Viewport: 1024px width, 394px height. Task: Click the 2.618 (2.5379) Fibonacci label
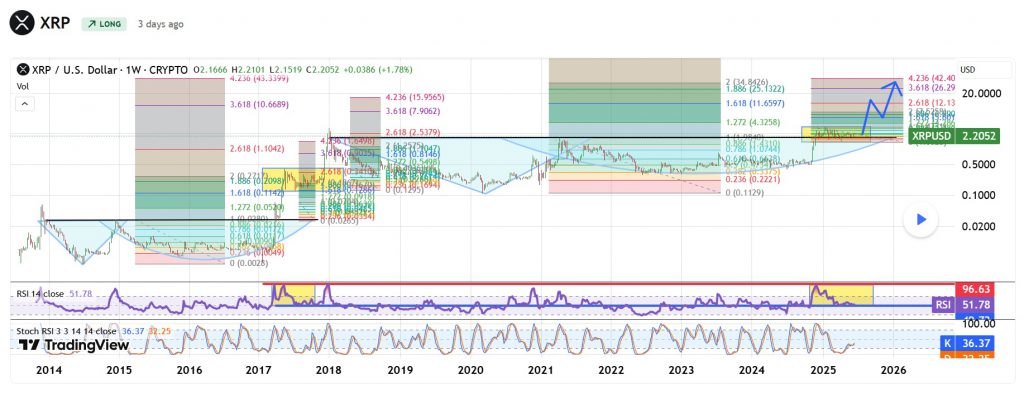(413, 133)
